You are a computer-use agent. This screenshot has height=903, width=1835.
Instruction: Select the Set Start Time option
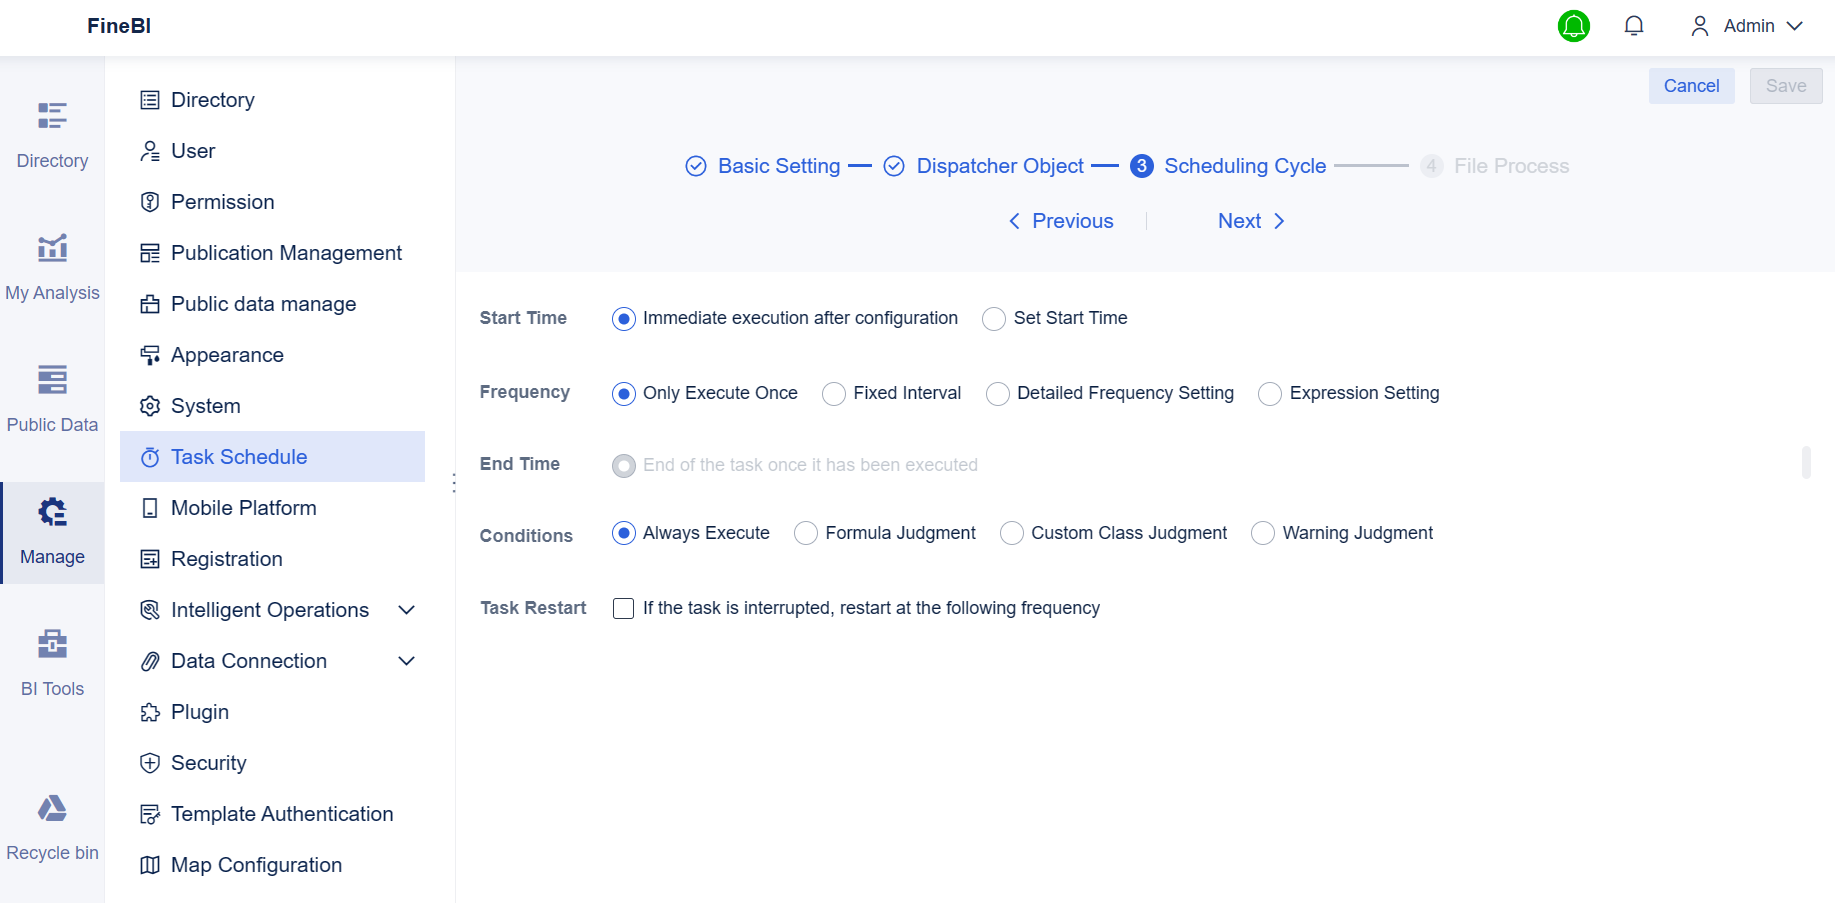993,318
